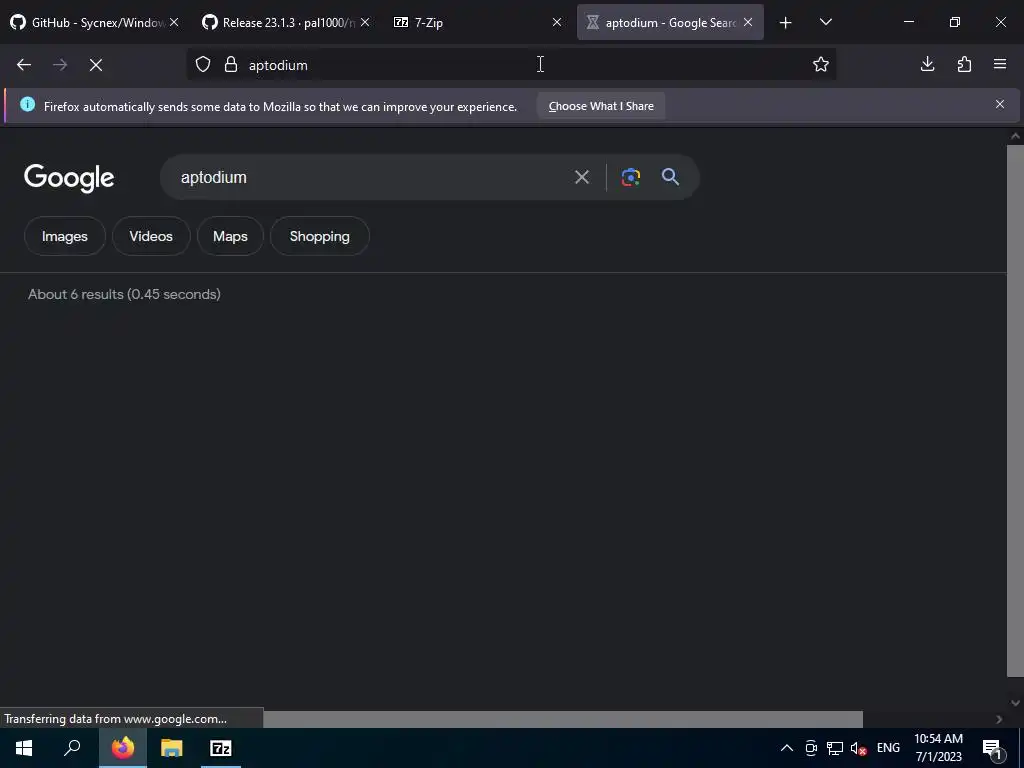Filter results by Videos
Image resolution: width=1024 pixels, height=768 pixels.
[151, 236]
